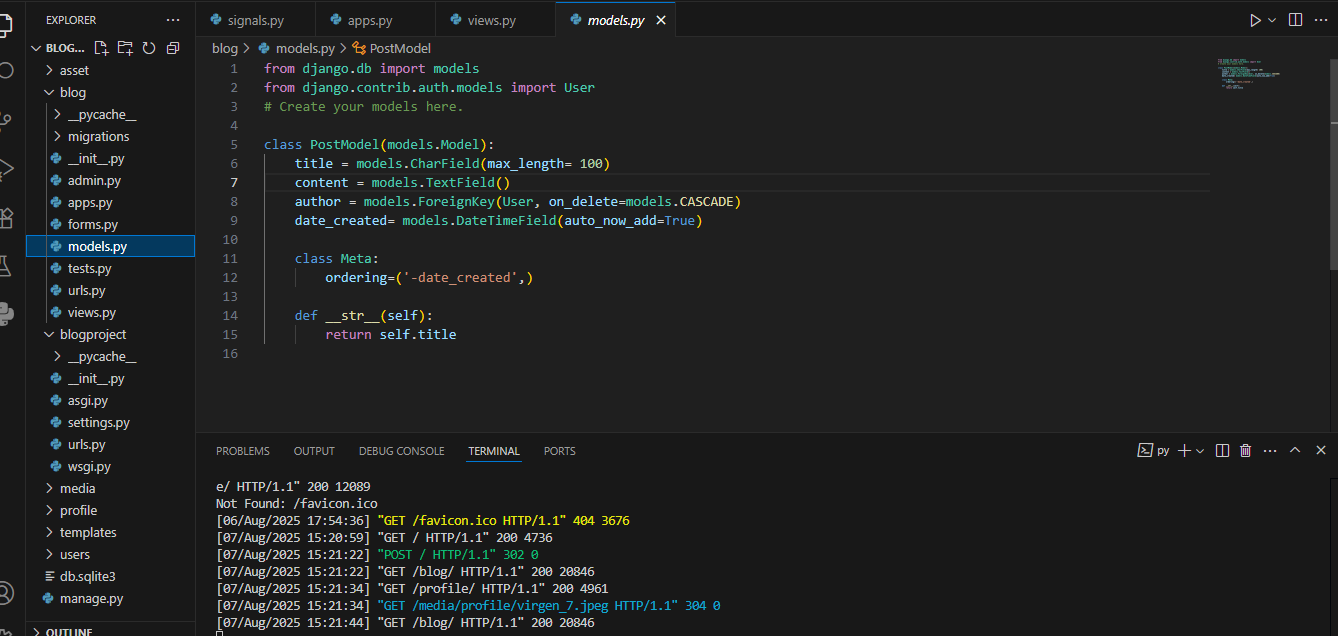
Task: Close the terminal panel
Action: 1321,451
